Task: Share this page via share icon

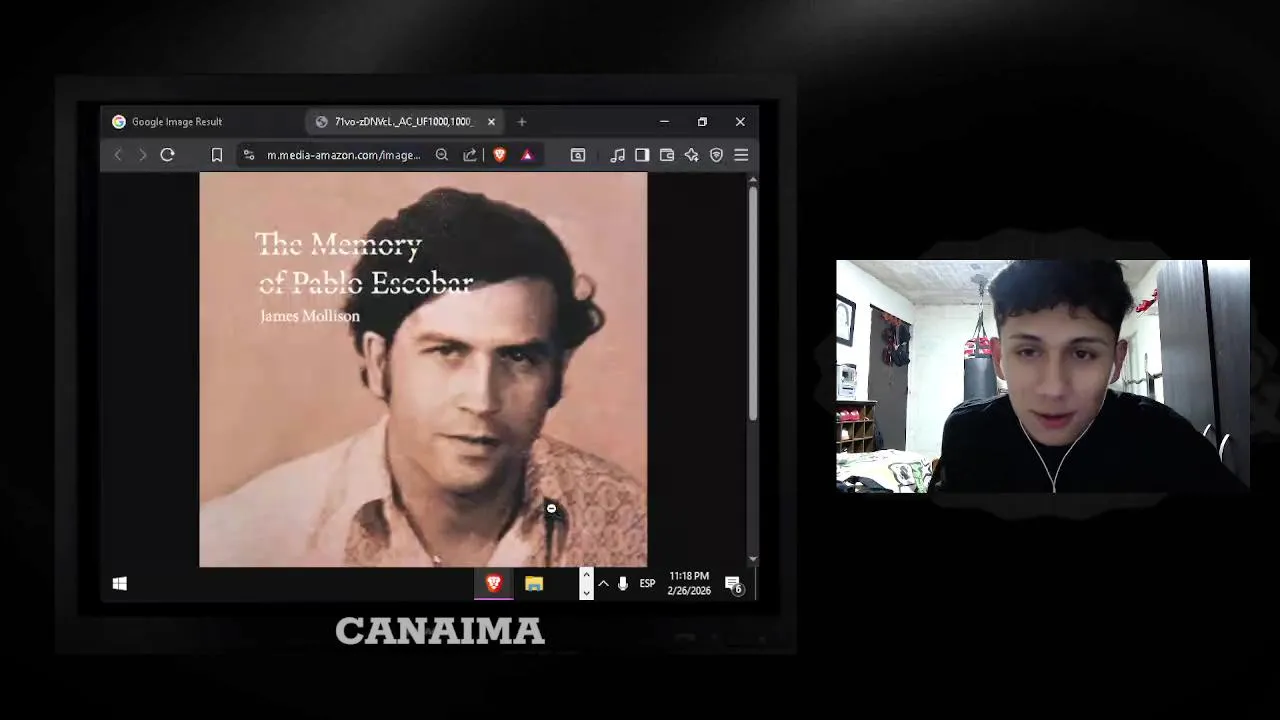Action: click(x=469, y=155)
